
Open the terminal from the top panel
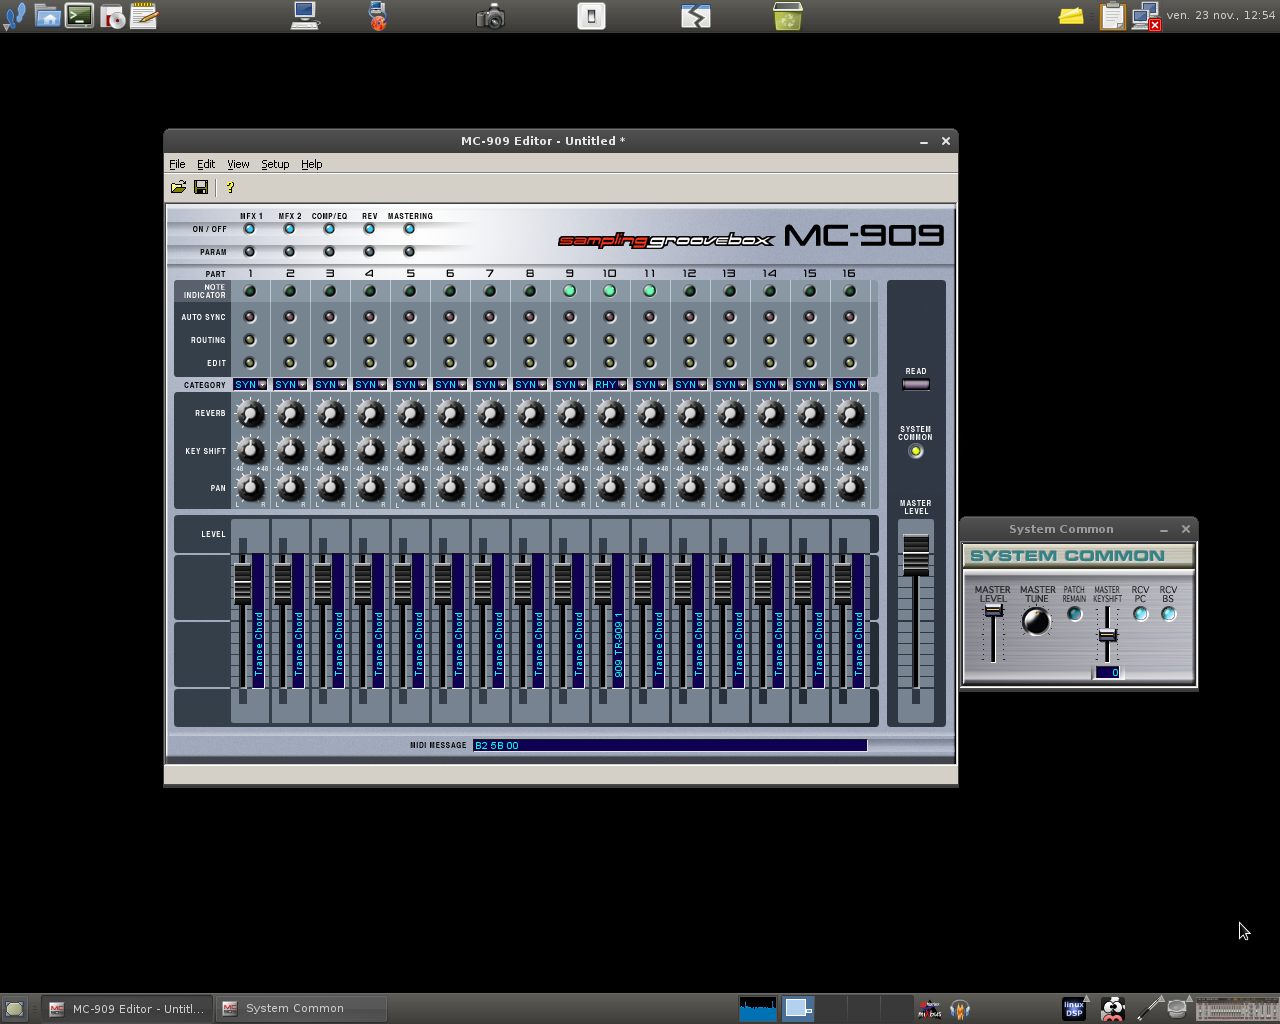click(x=79, y=16)
